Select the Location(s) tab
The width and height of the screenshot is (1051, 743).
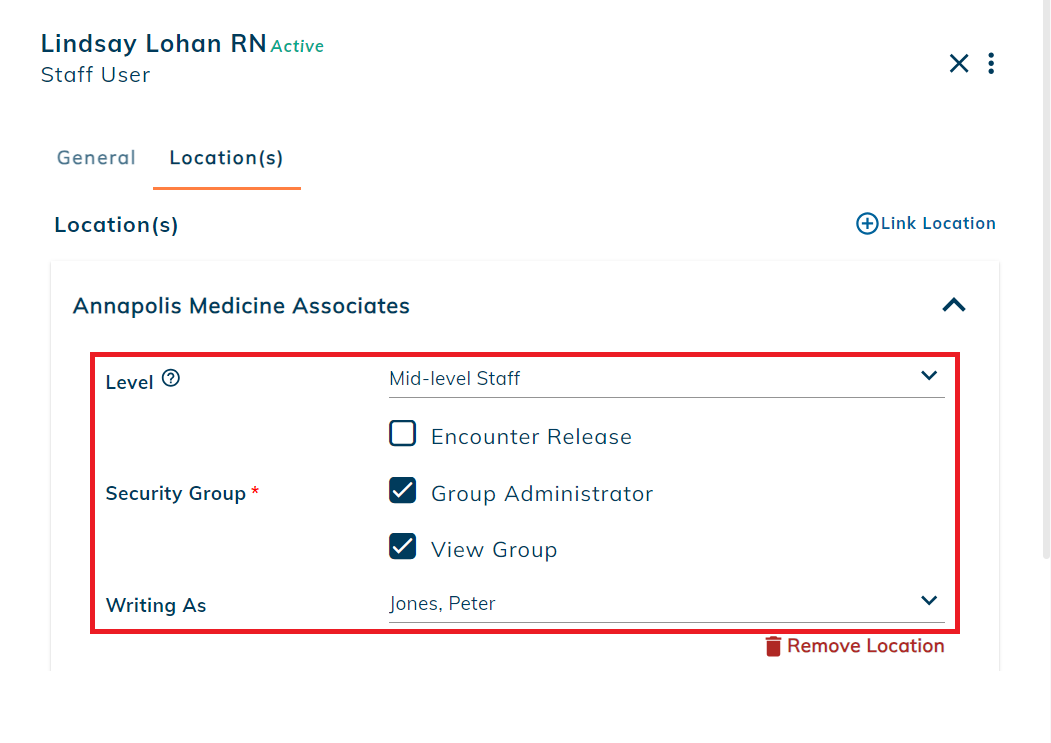(227, 158)
